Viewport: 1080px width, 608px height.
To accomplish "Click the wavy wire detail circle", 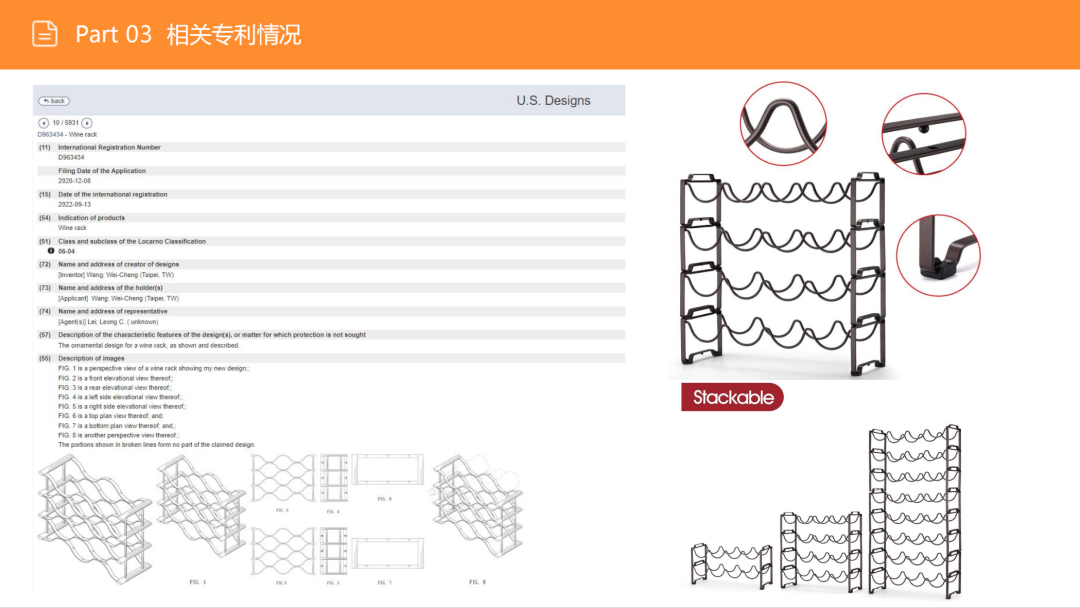I will [x=783, y=124].
